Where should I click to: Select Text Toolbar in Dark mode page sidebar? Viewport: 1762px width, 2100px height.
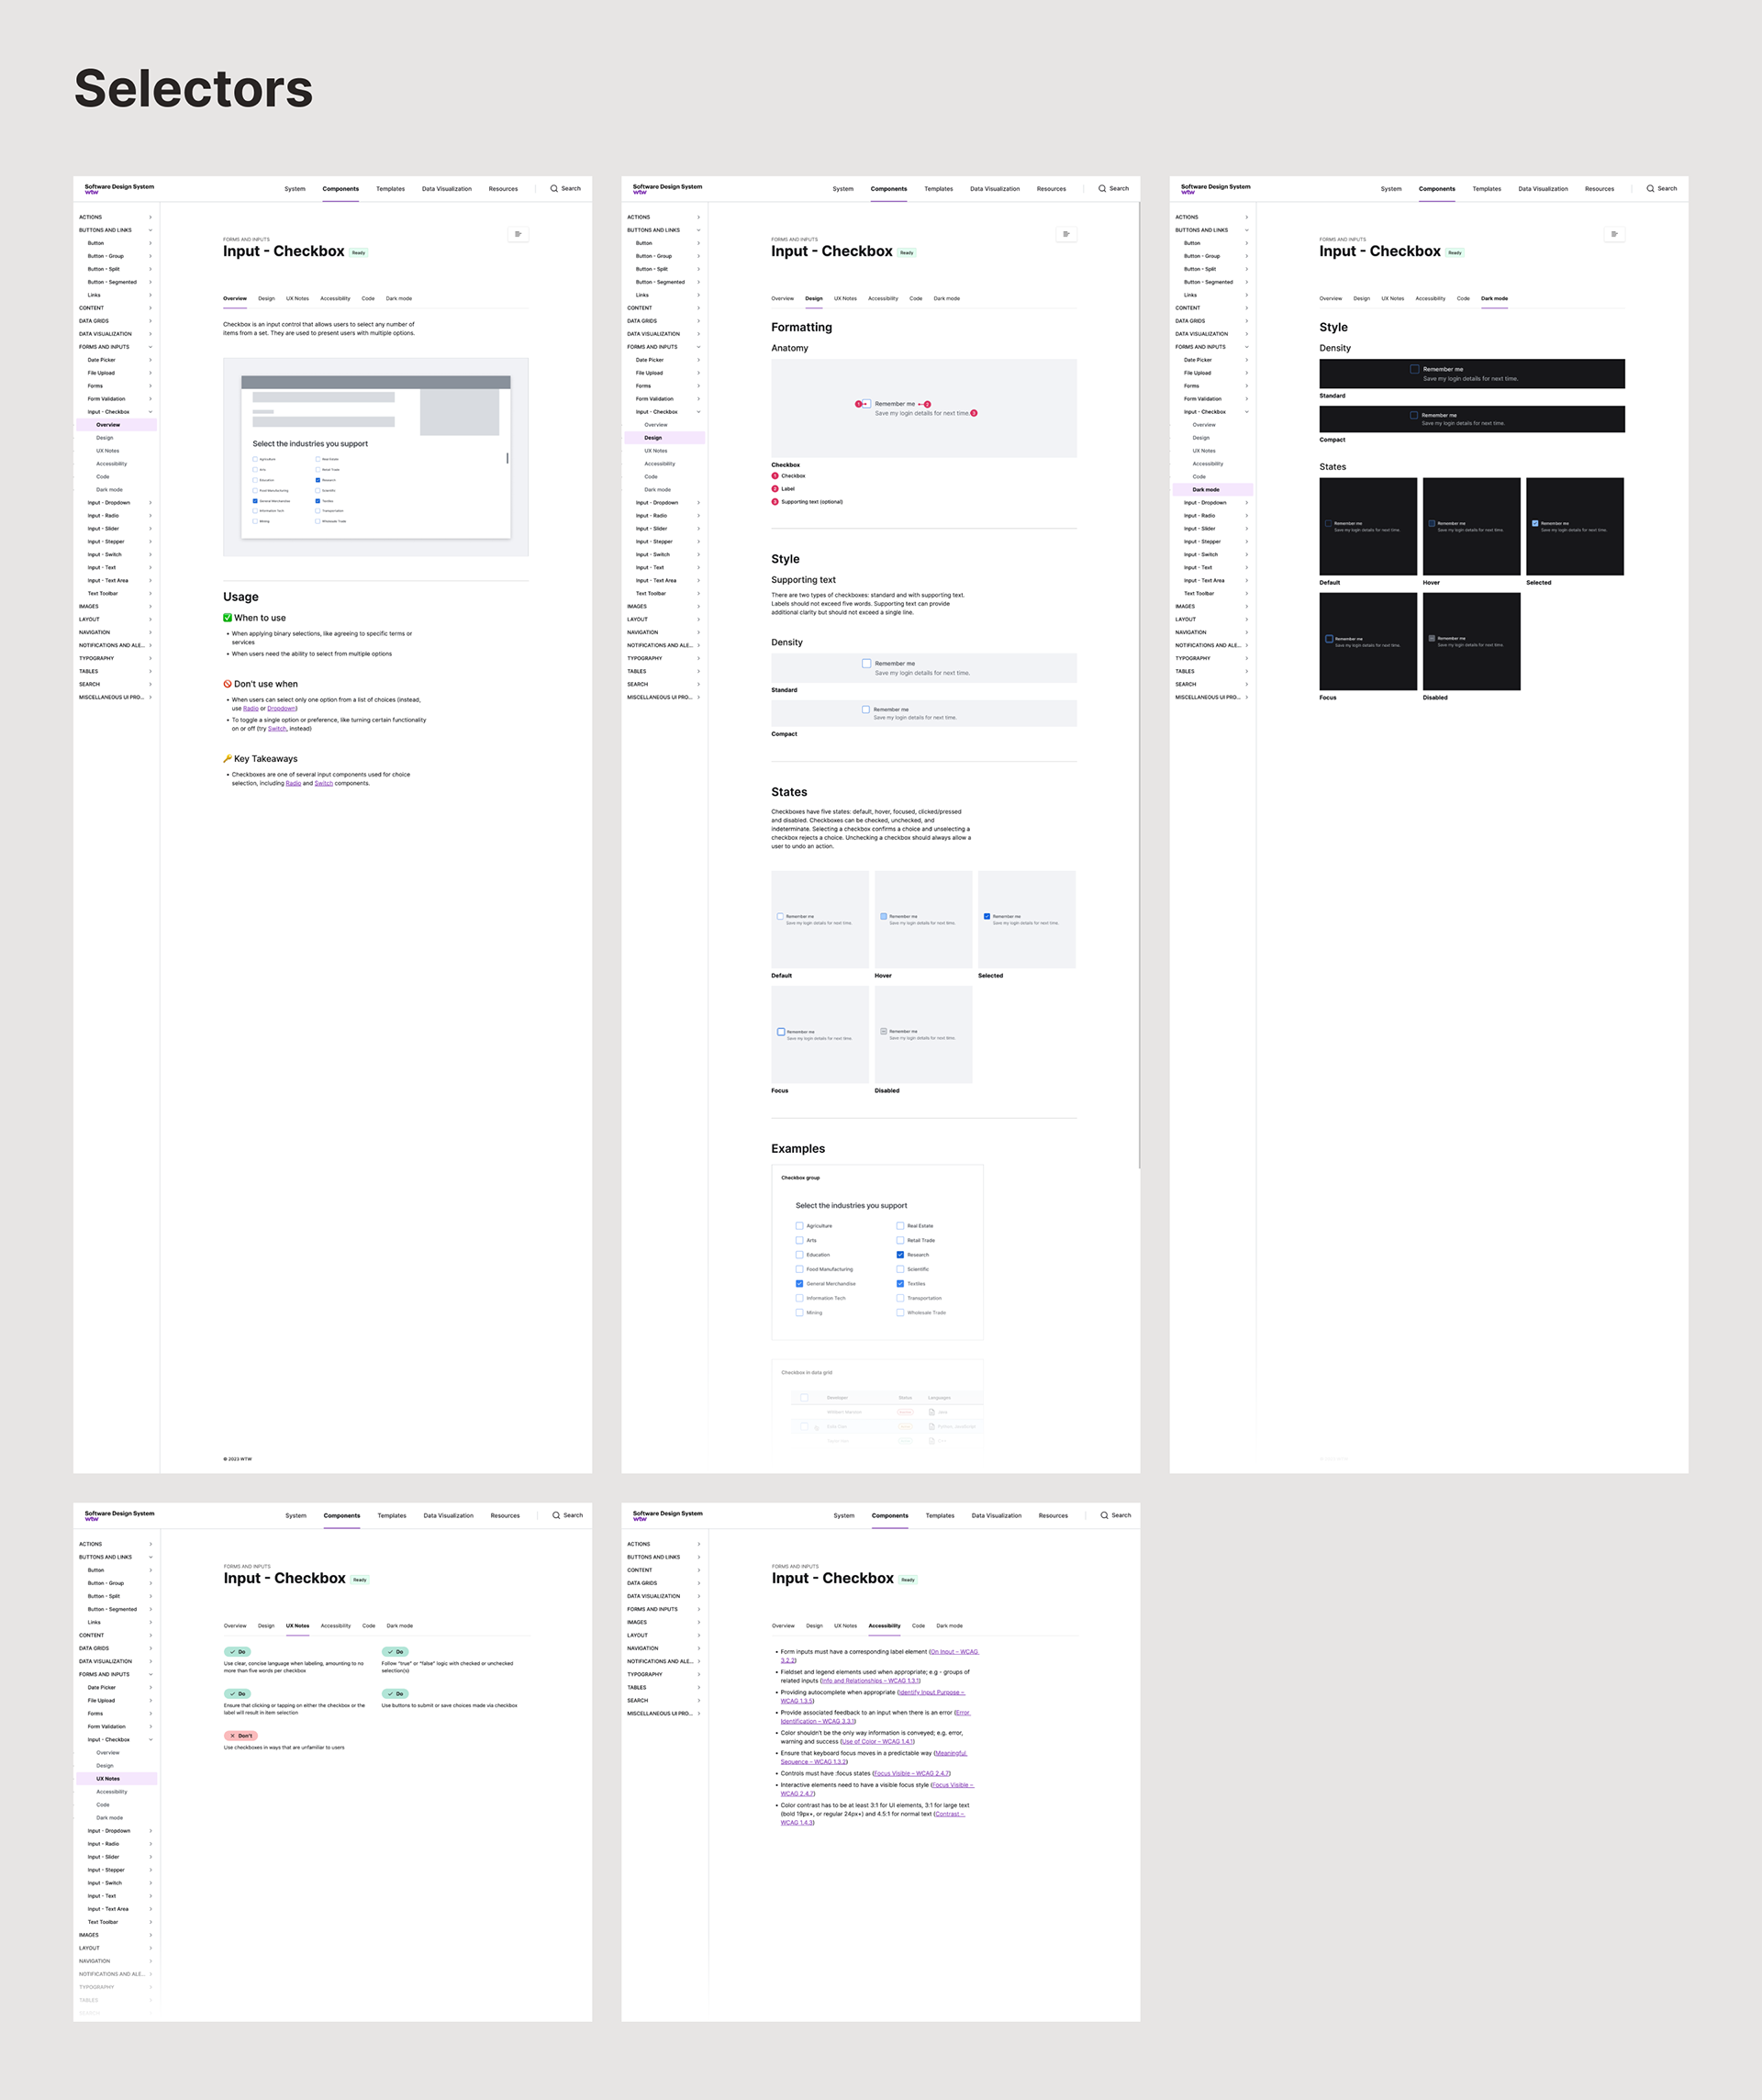1198,593
